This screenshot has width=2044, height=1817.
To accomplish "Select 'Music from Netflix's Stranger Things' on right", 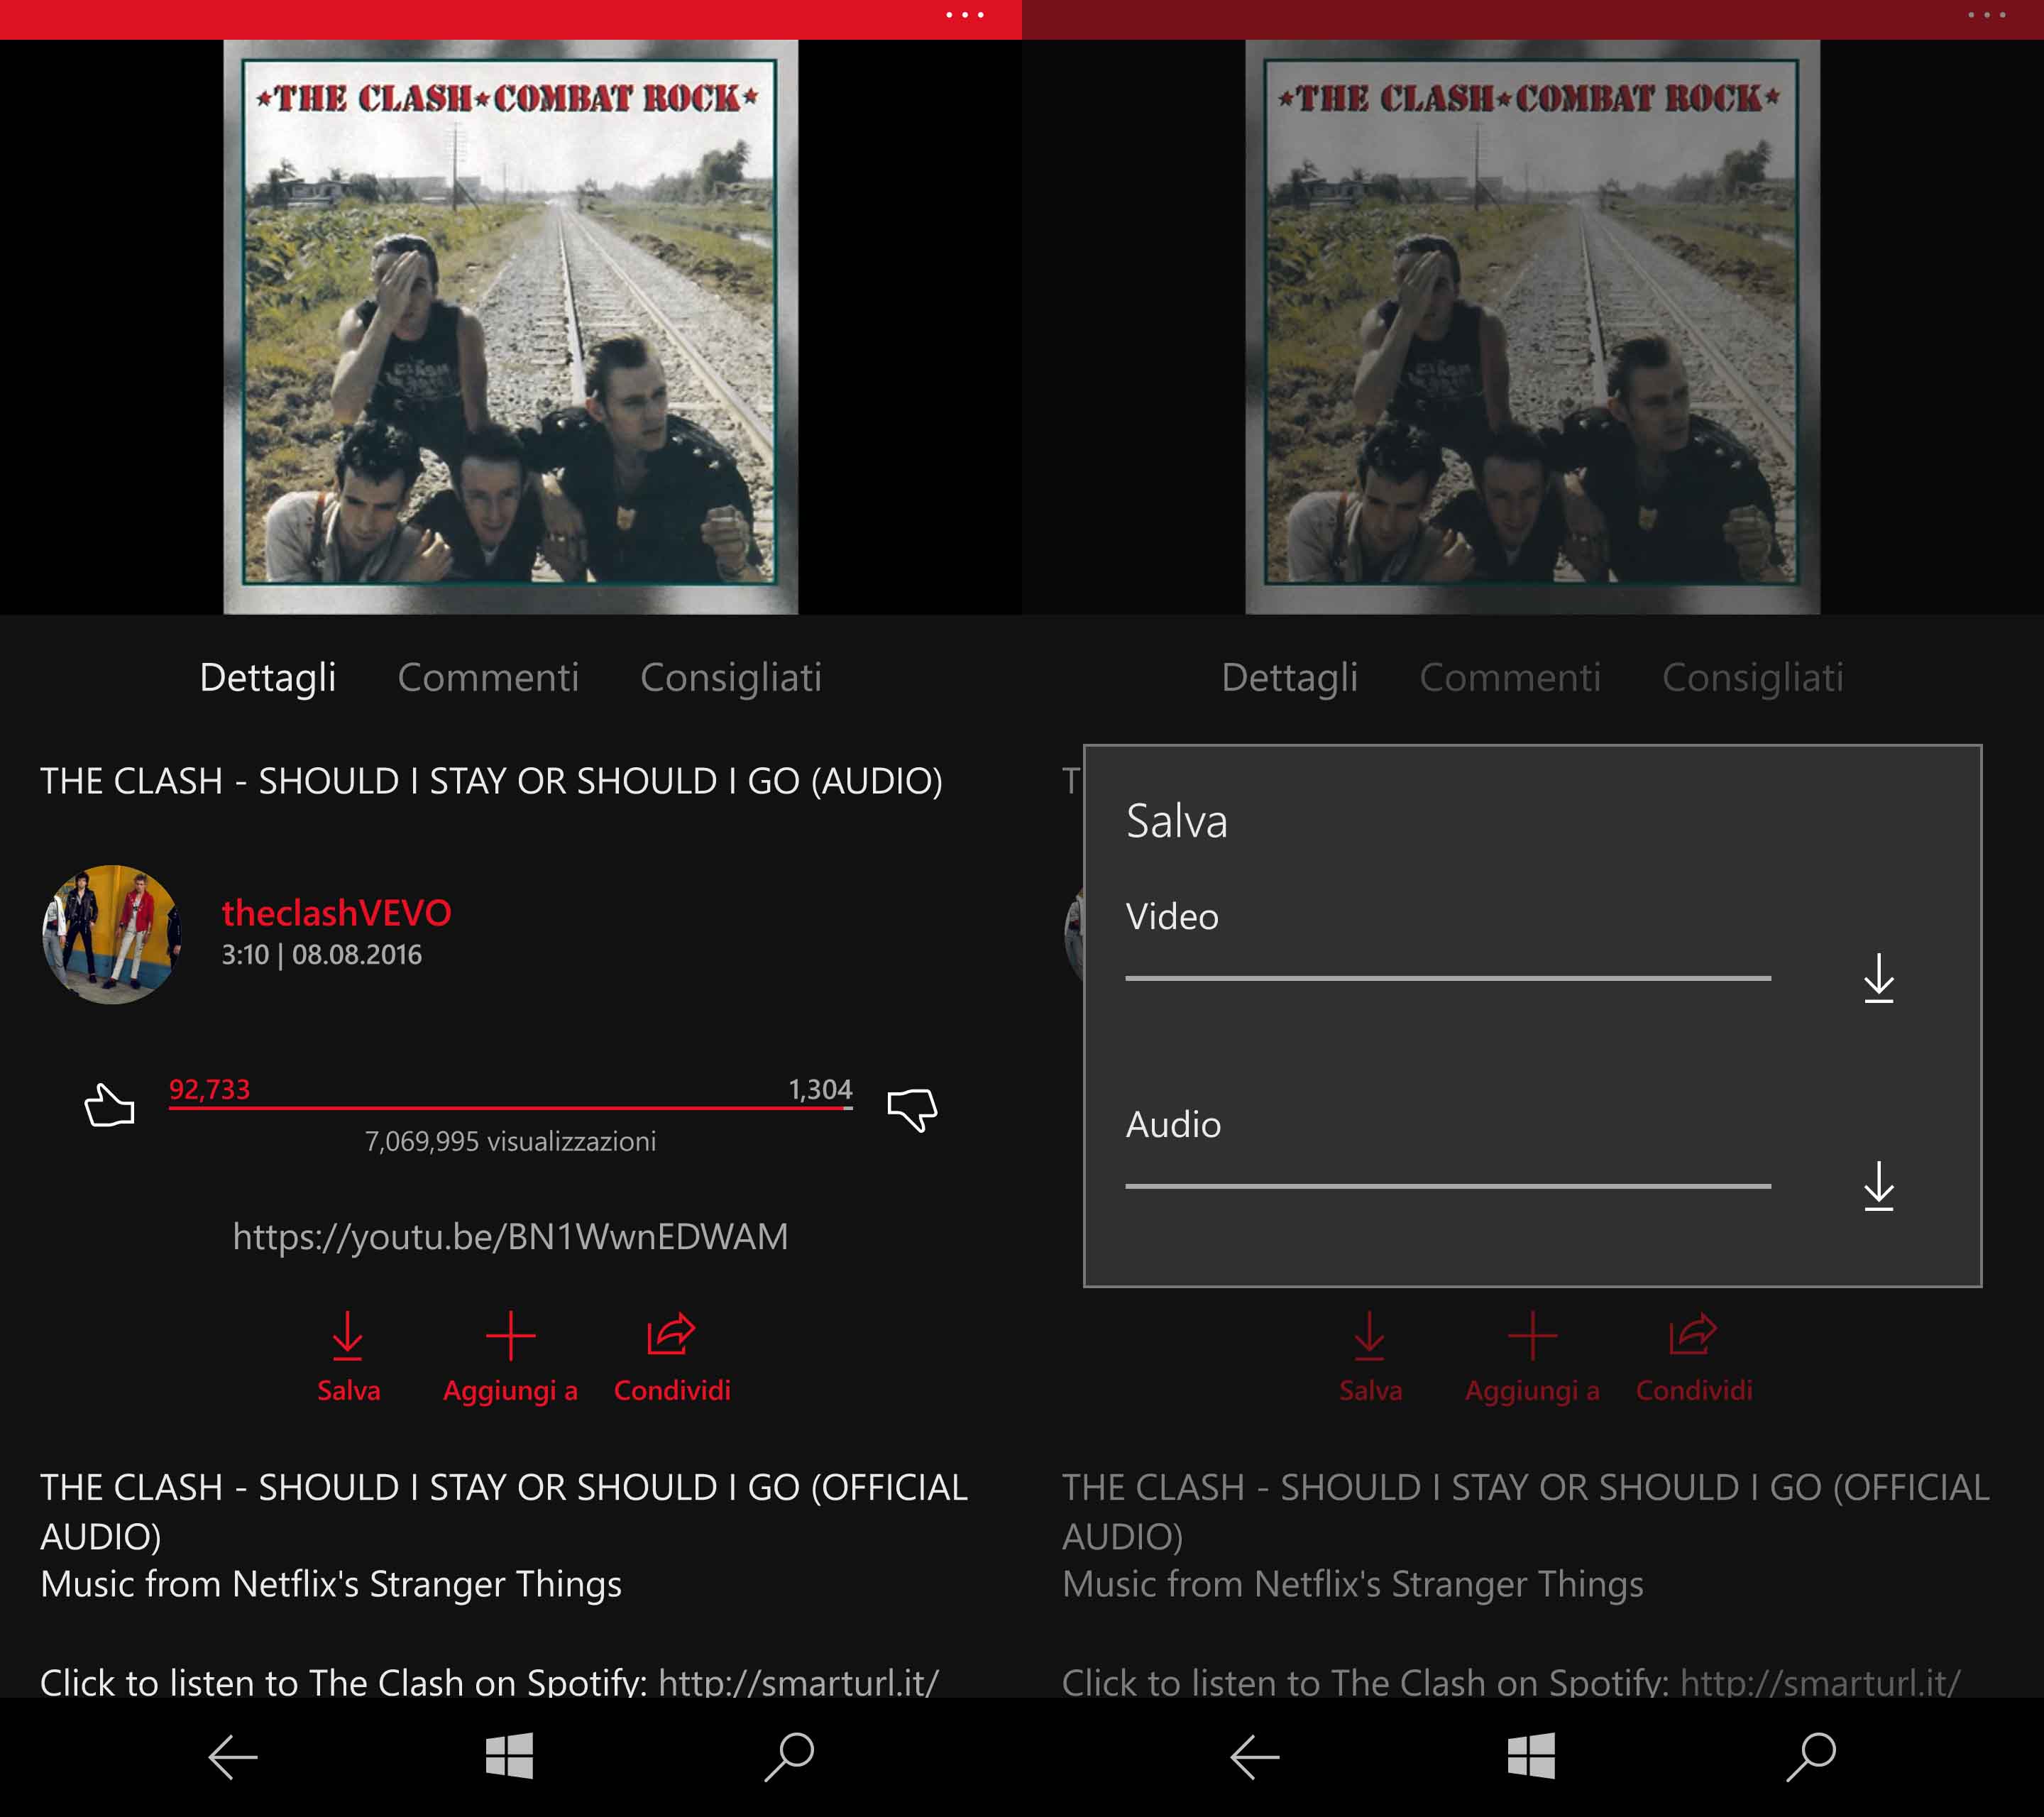I will [x=1353, y=1584].
